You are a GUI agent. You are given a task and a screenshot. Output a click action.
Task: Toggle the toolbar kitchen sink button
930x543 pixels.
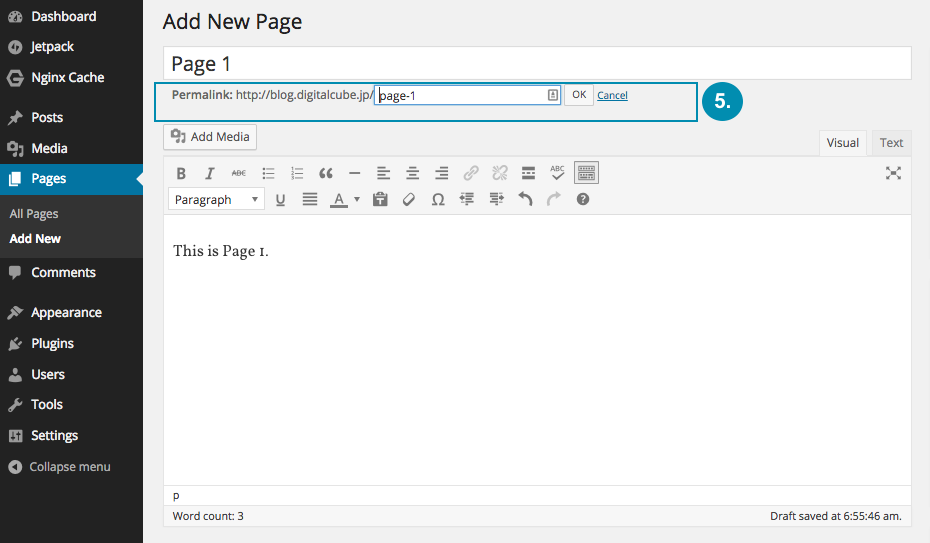point(586,173)
